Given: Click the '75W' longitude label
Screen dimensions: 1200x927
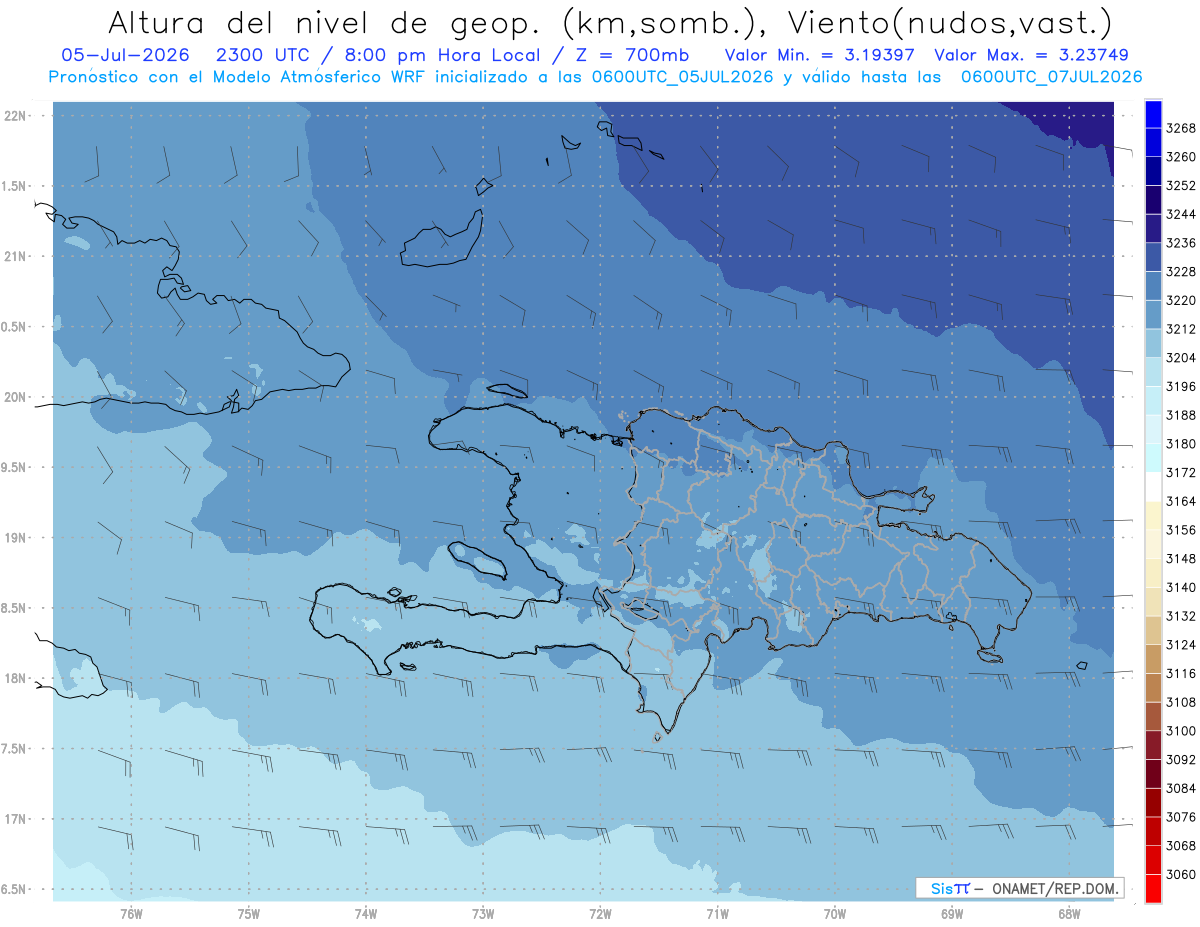Looking at the screenshot, I should click(x=249, y=913).
